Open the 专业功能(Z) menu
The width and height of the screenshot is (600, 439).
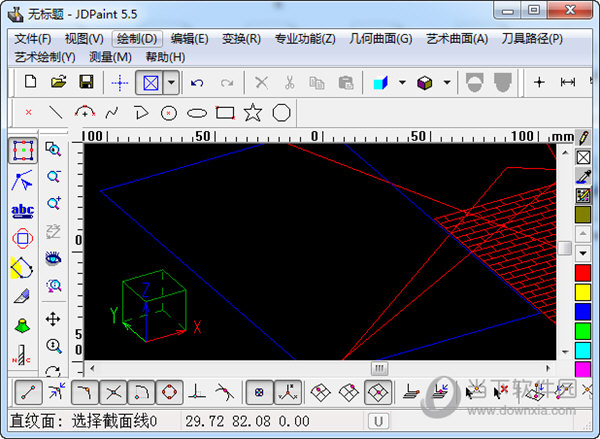pos(305,39)
